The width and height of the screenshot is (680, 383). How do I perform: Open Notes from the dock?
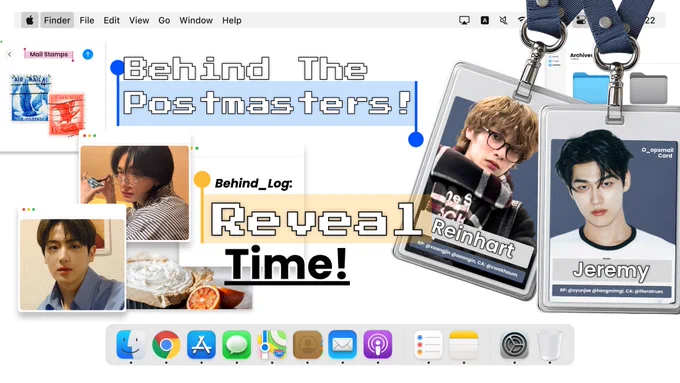(464, 344)
